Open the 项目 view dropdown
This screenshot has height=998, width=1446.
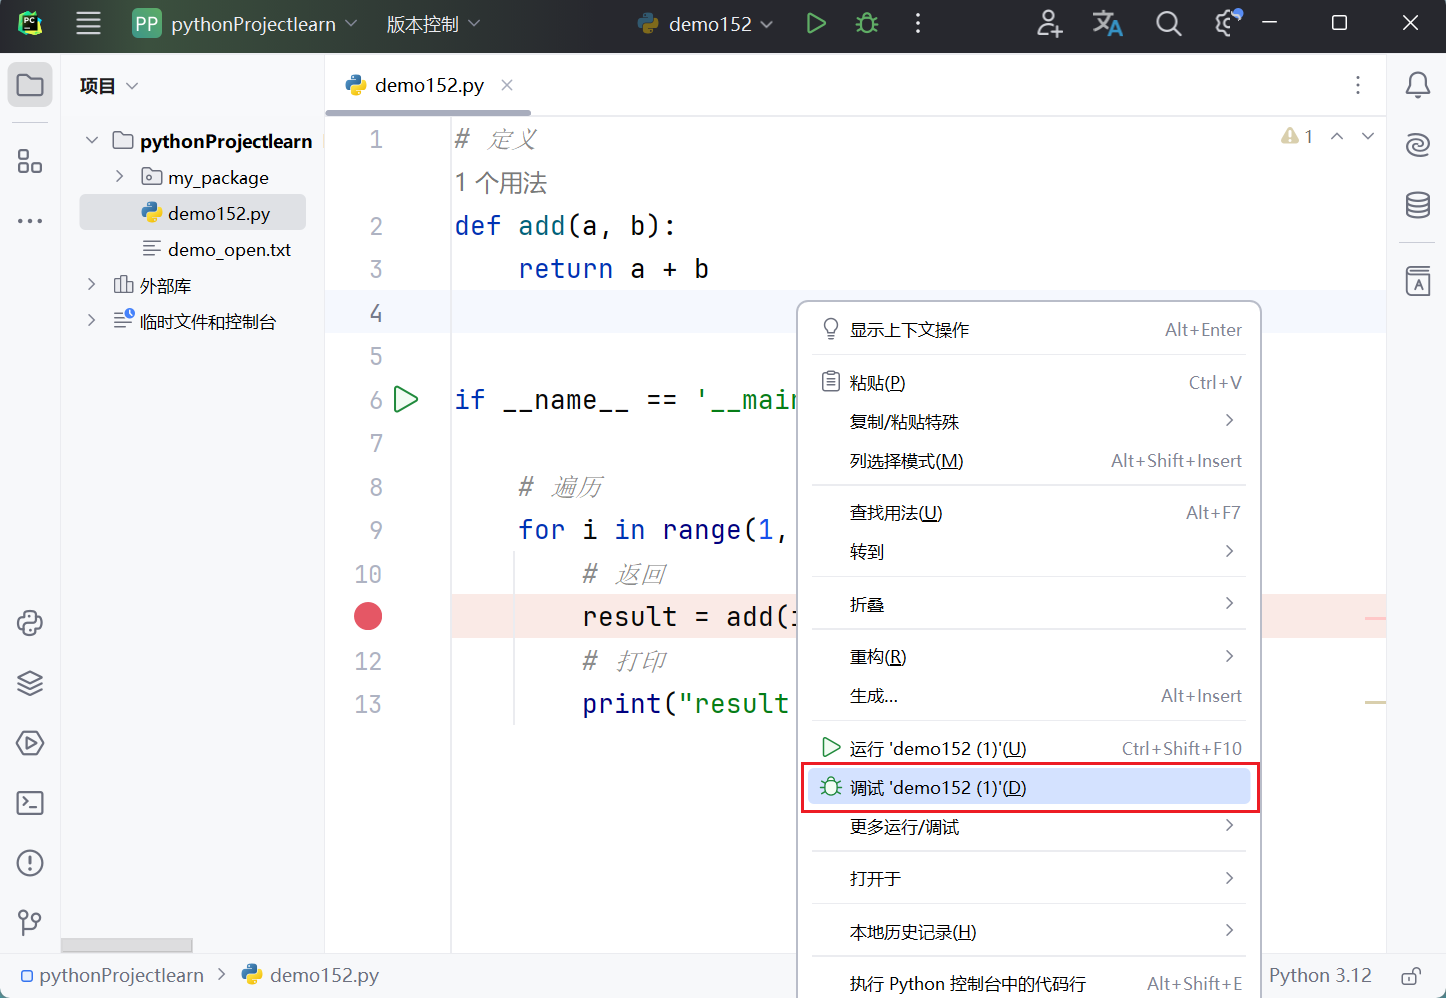(108, 86)
